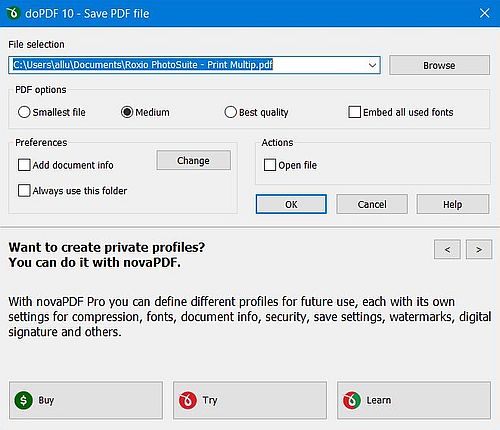This screenshot has width=500, height=430.
Task: Click the Try novaPDF button
Action: [x=250, y=400]
